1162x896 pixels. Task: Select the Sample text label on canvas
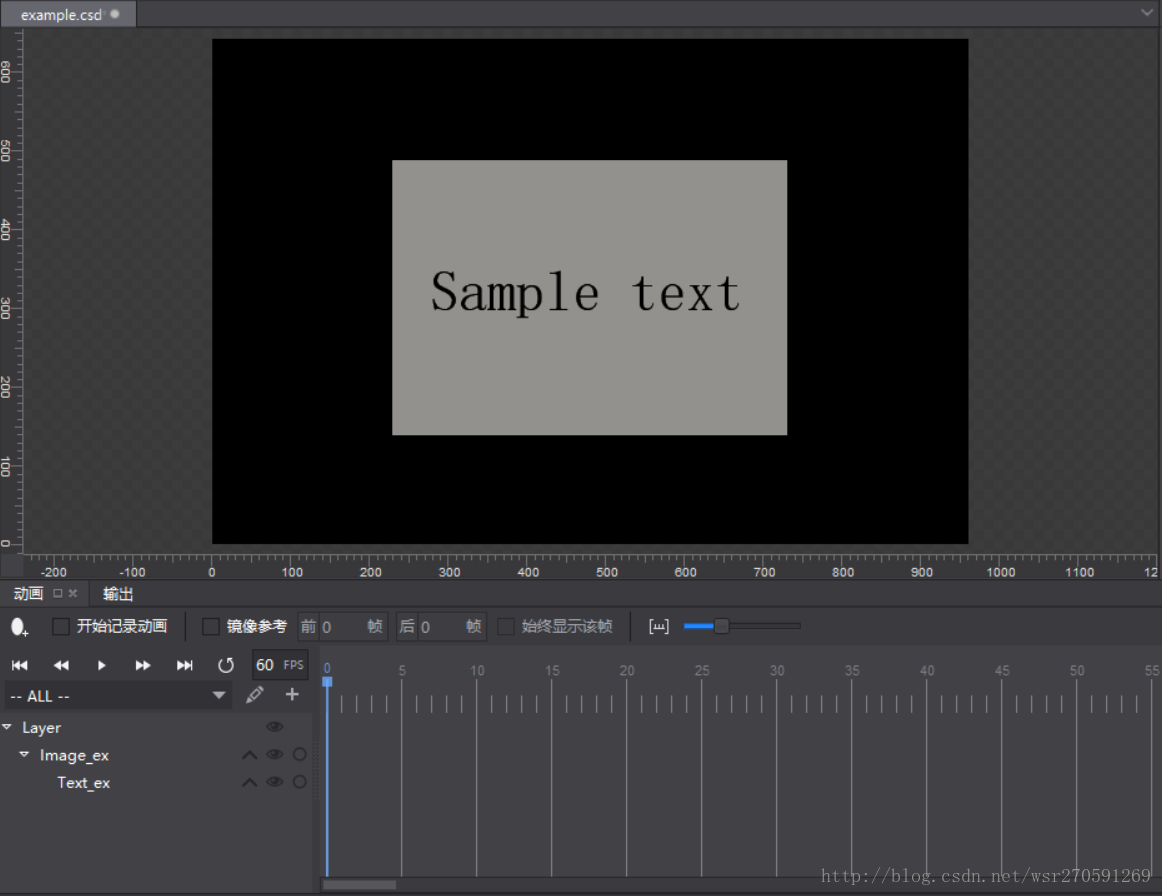tap(585, 293)
